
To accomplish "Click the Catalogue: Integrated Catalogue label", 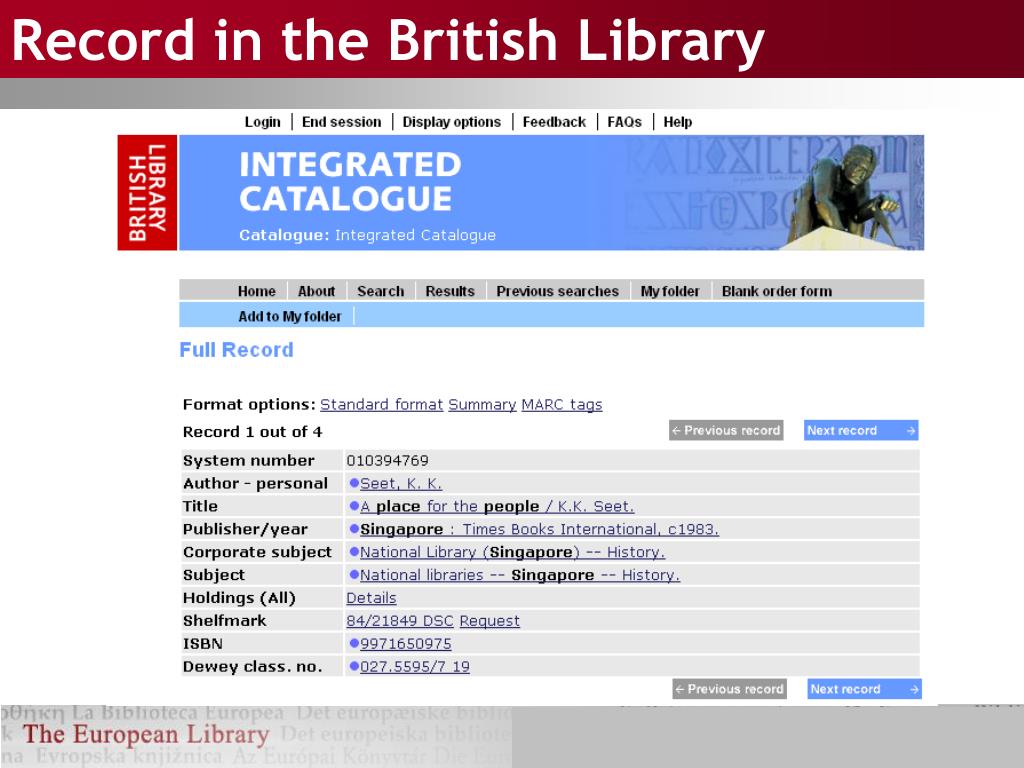I will click(367, 235).
